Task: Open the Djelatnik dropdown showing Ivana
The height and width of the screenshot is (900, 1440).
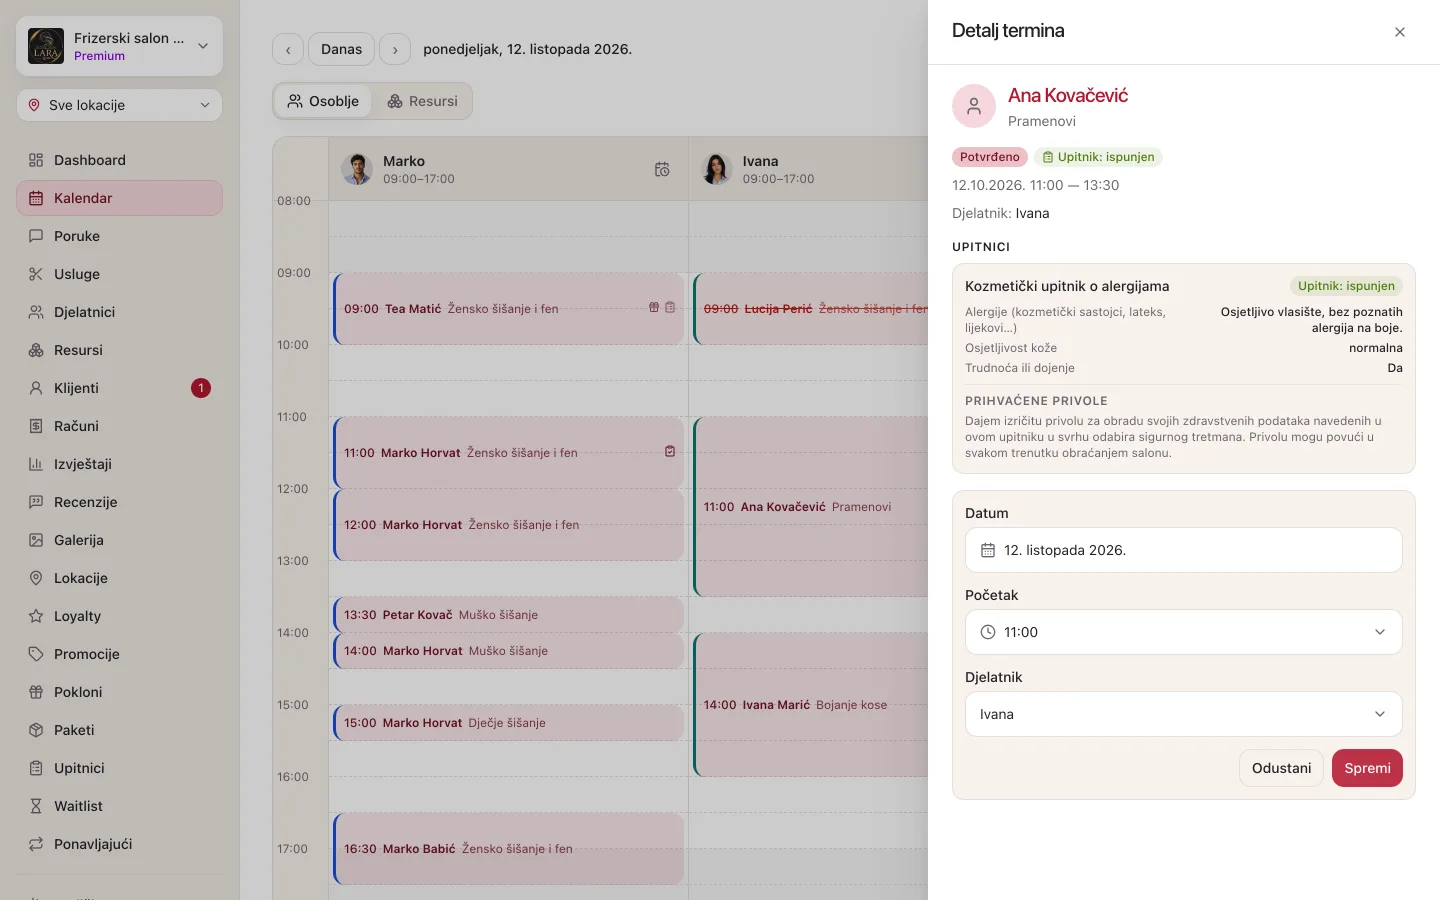Action: click(x=1184, y=714)
